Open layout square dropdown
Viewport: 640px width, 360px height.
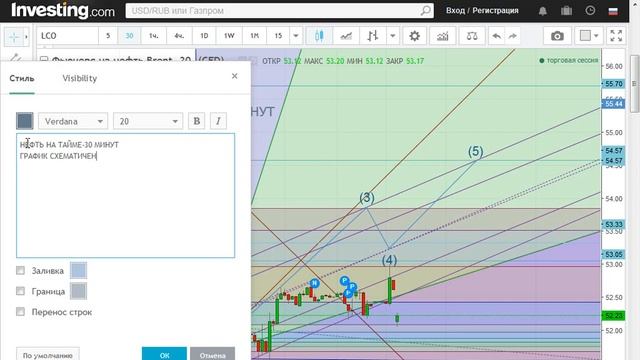tap(589, 36)
